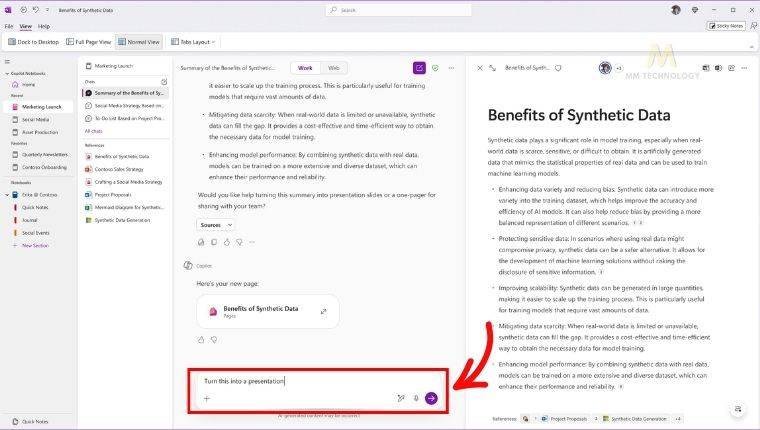
Task: Expand the Sources dropdown
Action: 216,225
